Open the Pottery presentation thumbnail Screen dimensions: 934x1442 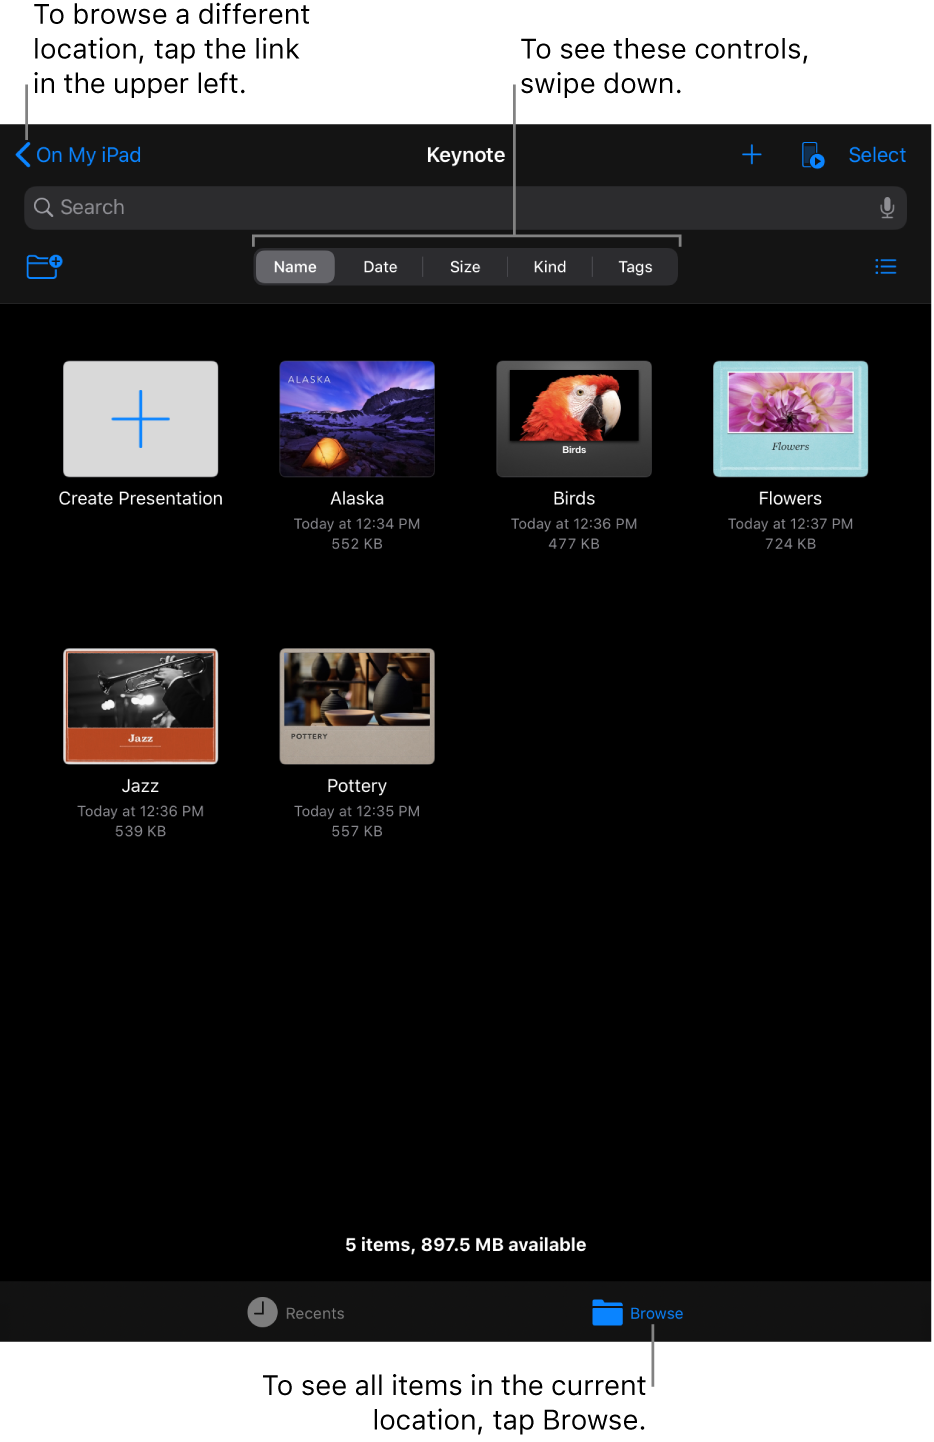click(357, 706)
